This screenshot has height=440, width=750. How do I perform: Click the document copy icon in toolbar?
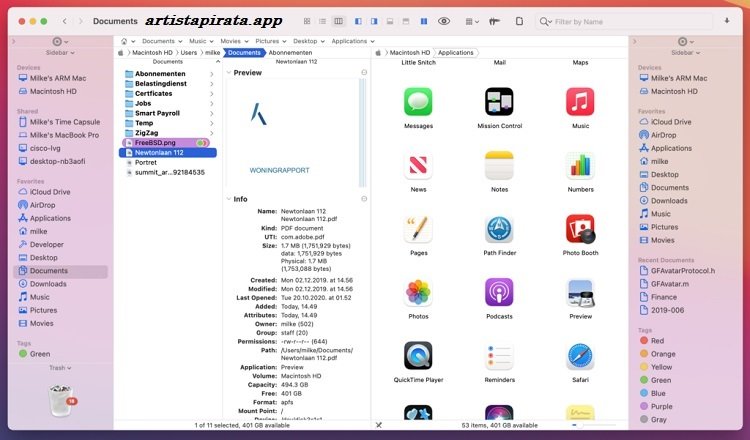point(519,21)
